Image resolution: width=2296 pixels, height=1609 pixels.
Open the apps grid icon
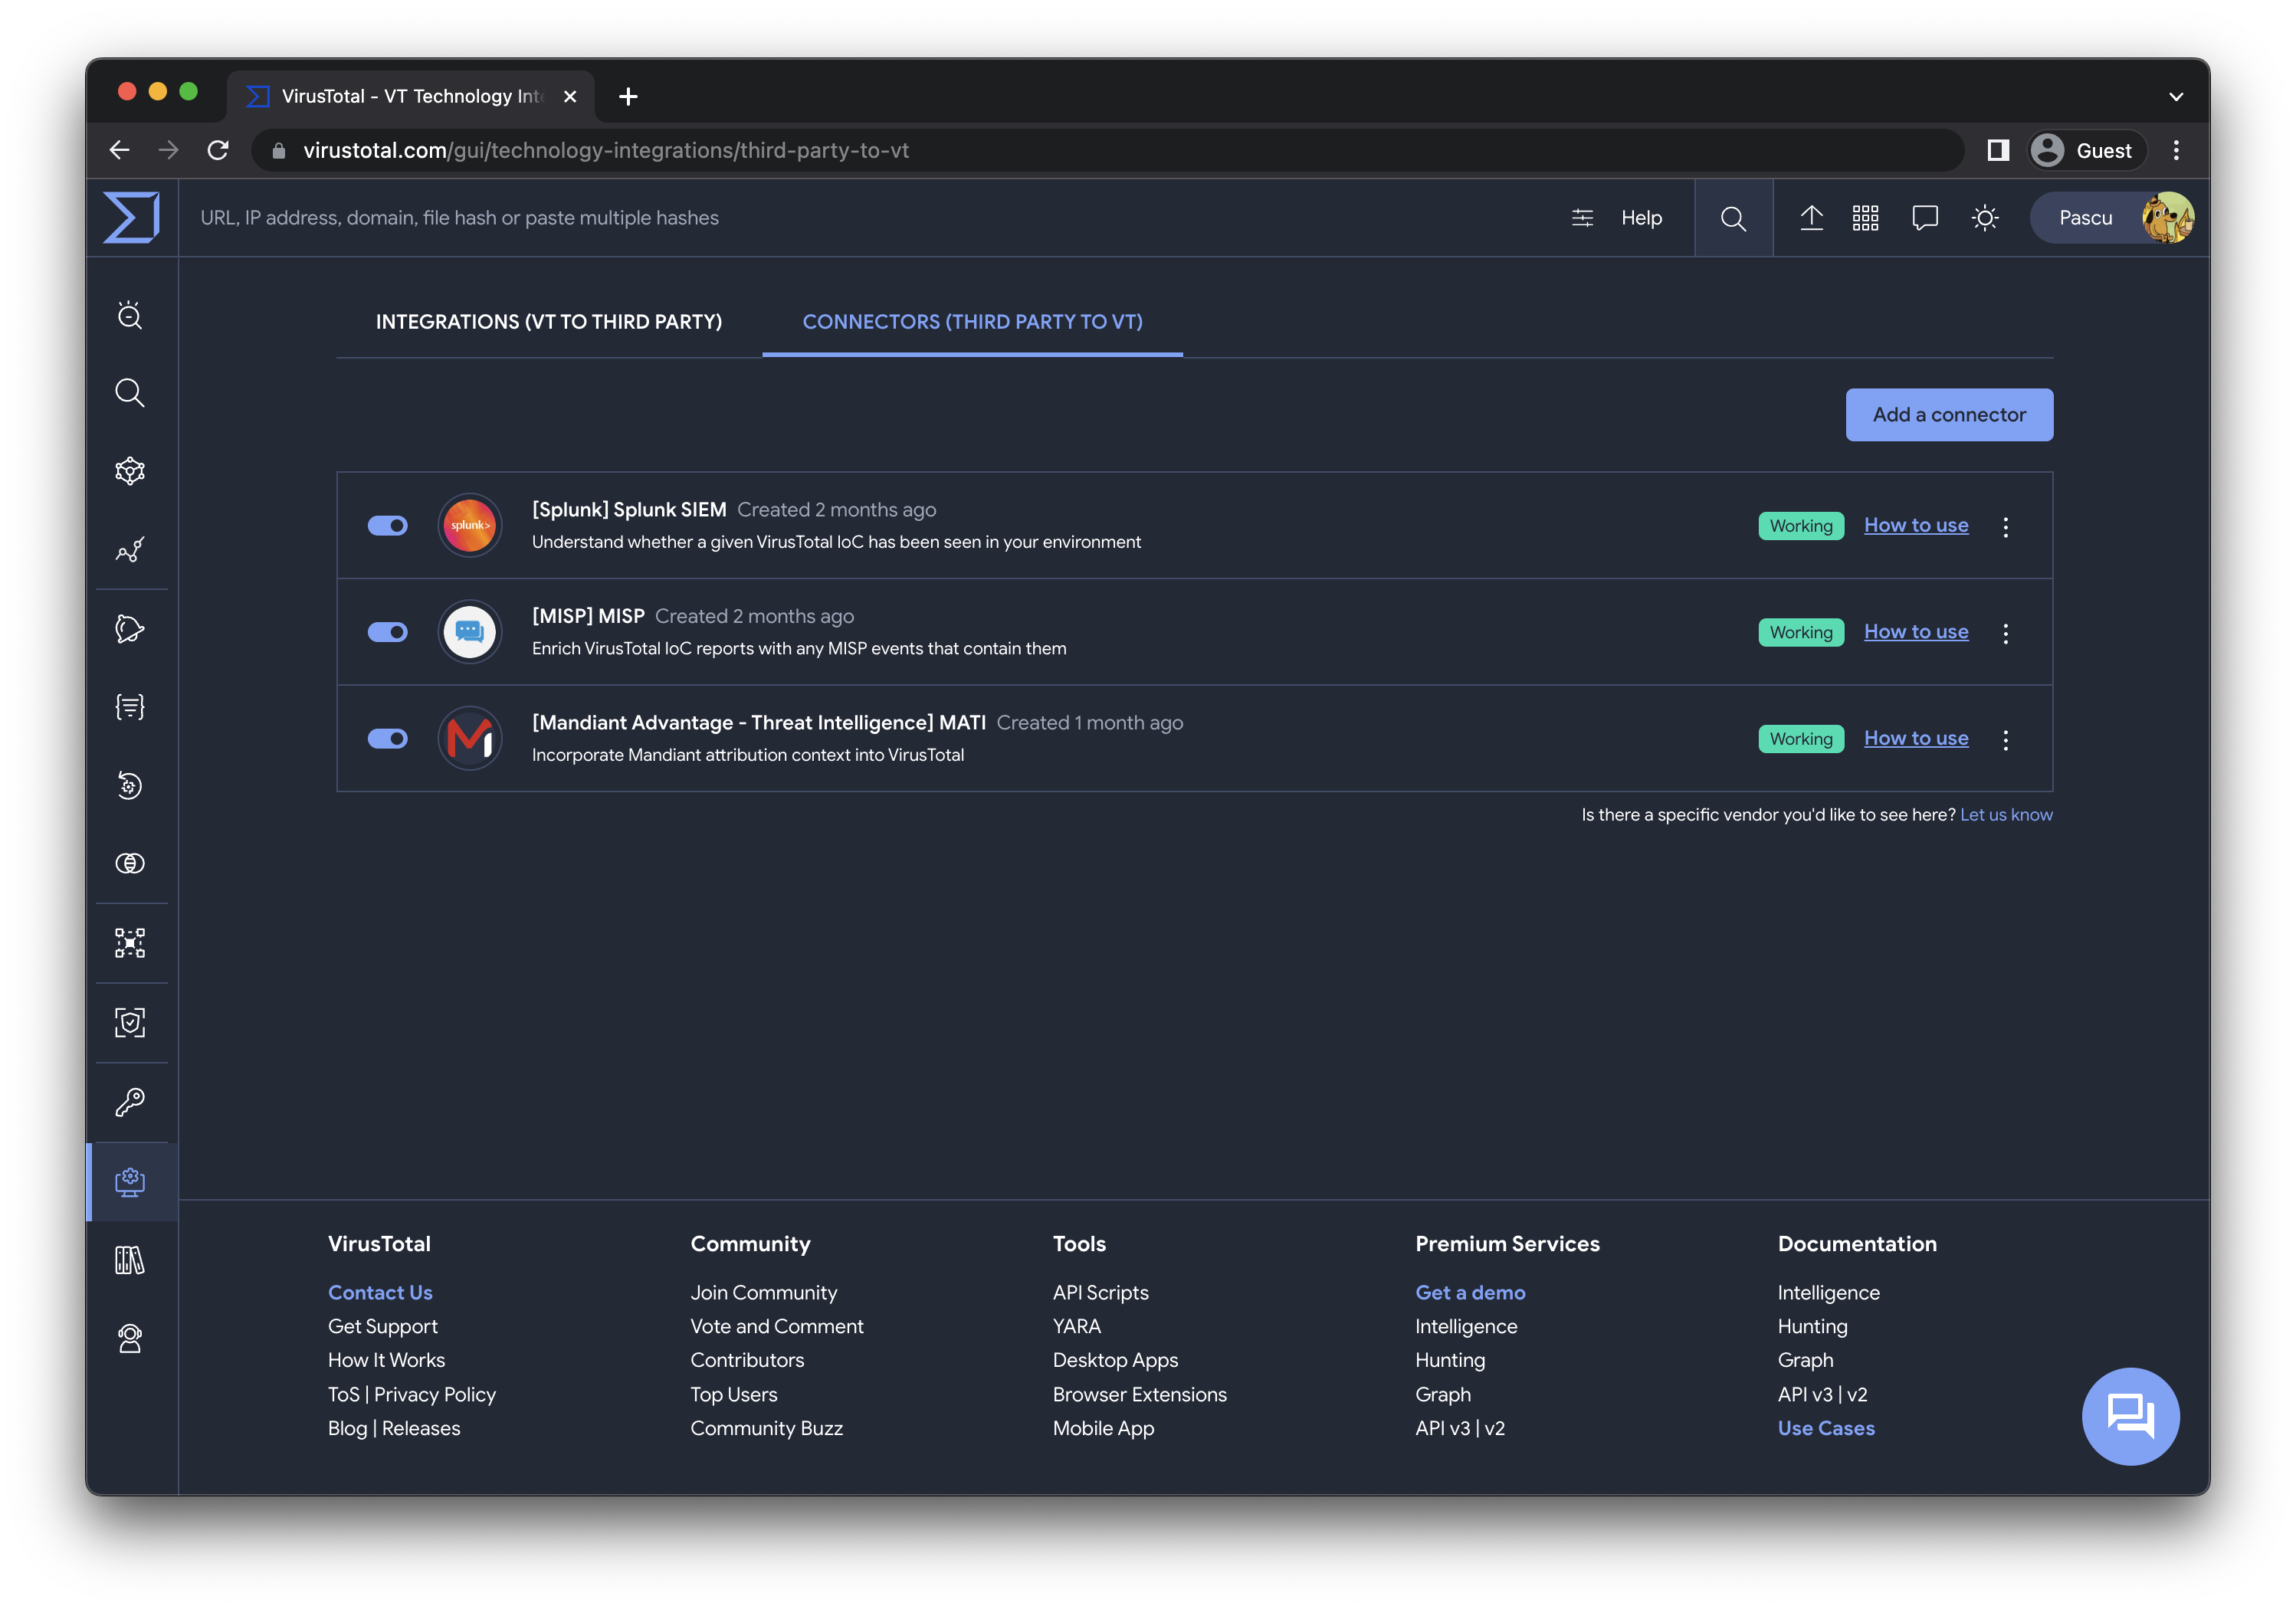coord(1865,217)
